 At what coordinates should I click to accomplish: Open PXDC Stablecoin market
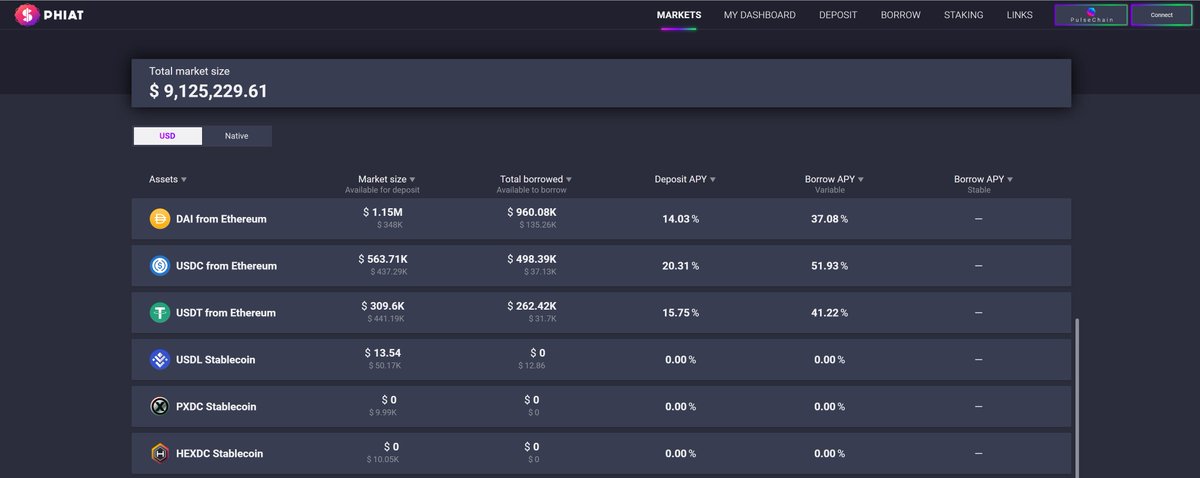[x=601, y=406]
